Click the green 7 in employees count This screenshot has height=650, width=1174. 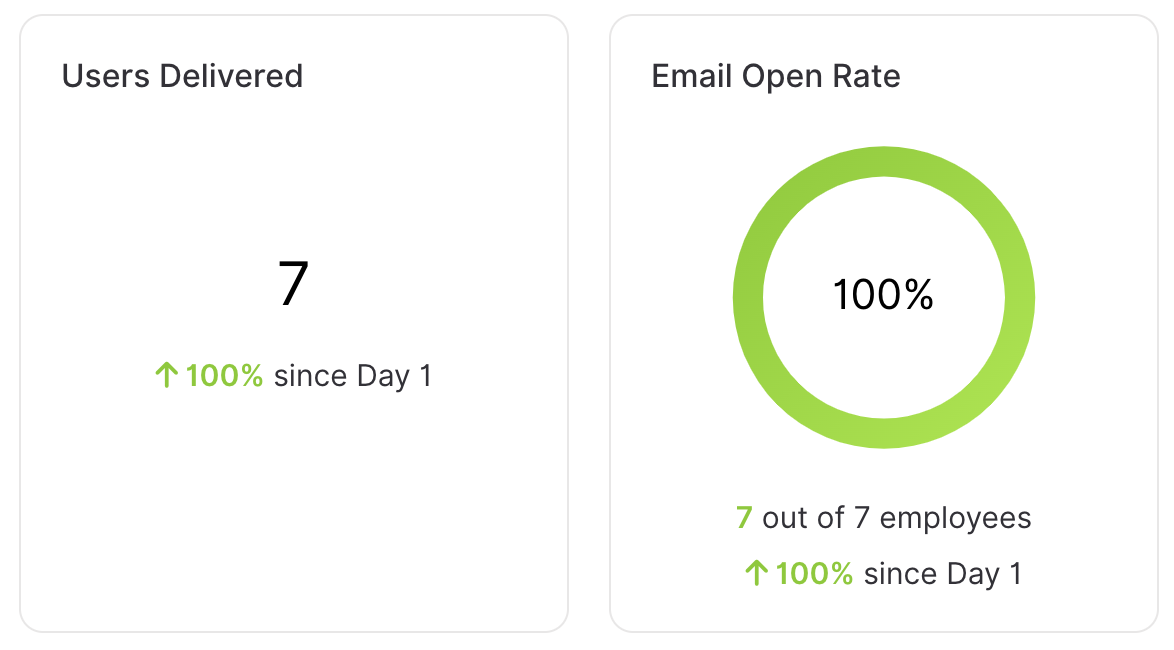pyautogui.click(x=743, y=518)
